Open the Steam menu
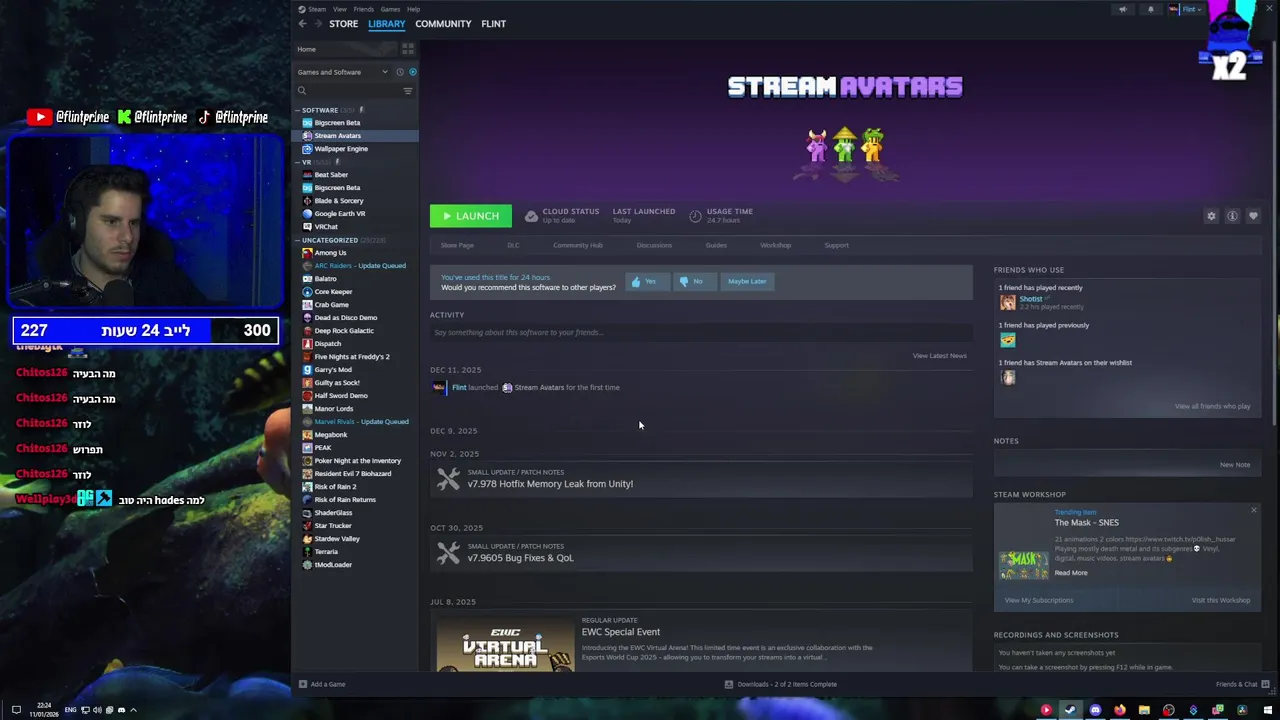The image size is (1280, 720). 317,9
